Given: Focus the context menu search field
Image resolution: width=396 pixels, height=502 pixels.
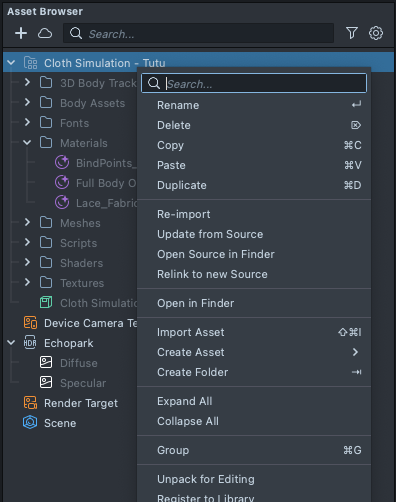Looking at the screenshot, I should (254, 83).
